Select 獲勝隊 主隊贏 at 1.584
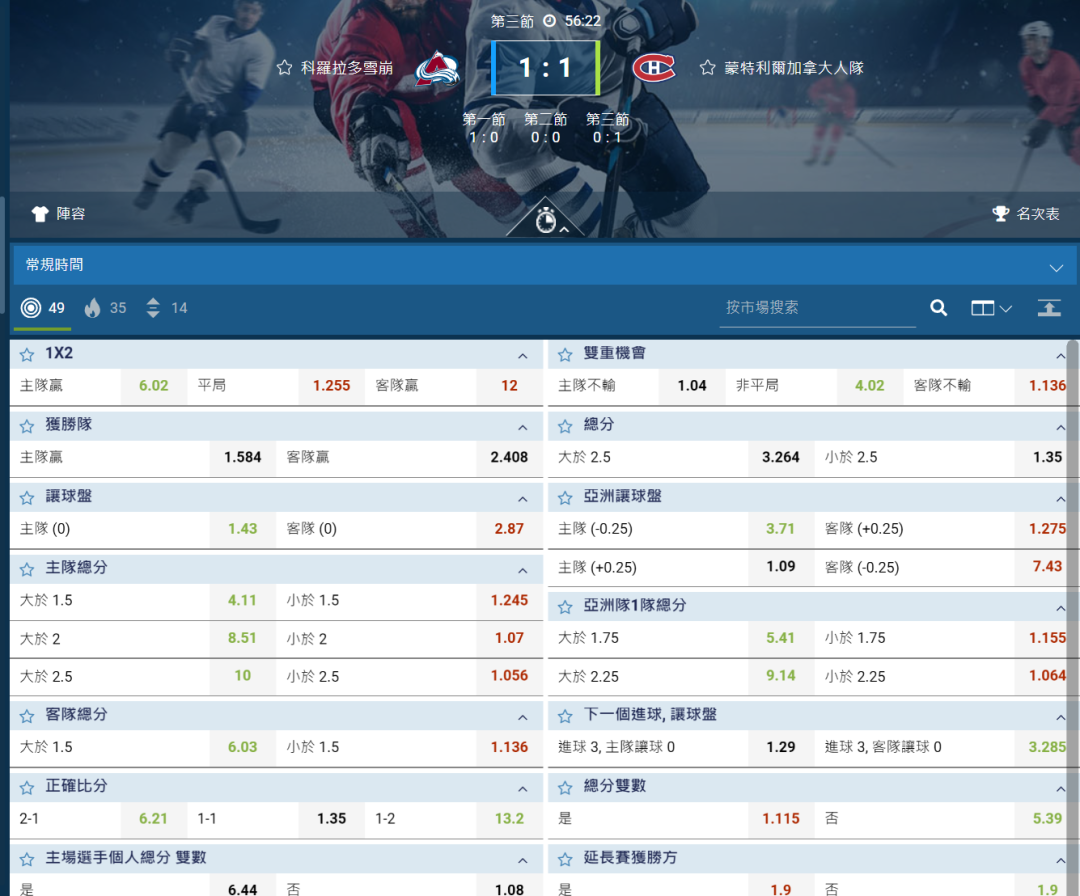The height and width of the screenshot is (896, 1080). tap(242, 457)
